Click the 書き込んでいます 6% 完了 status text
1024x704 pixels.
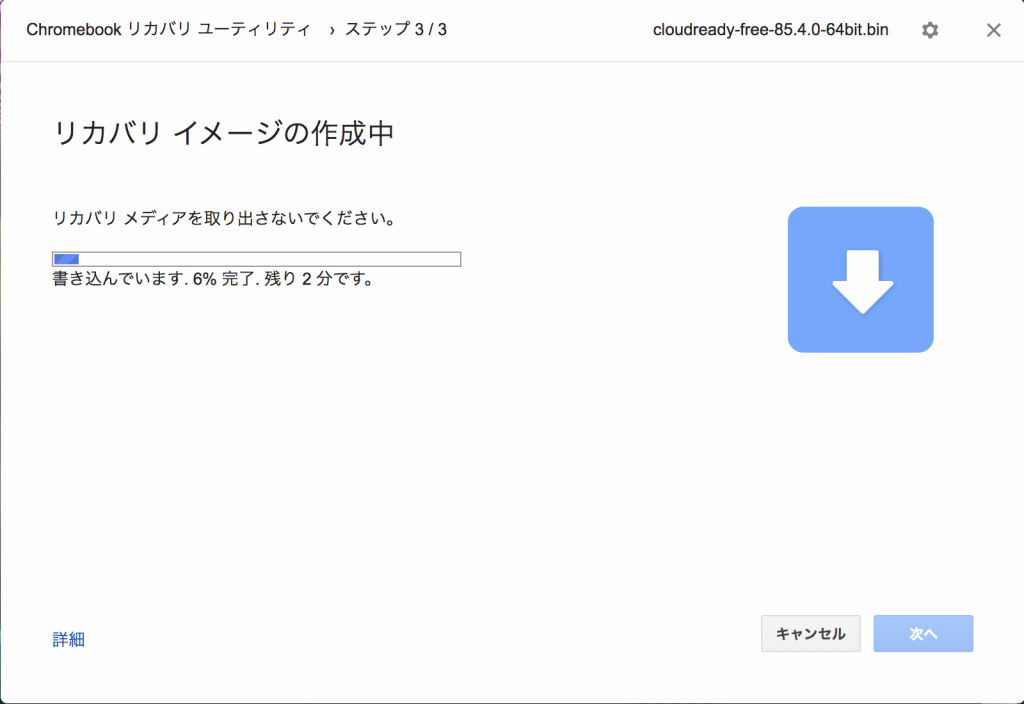coord(214,280)
